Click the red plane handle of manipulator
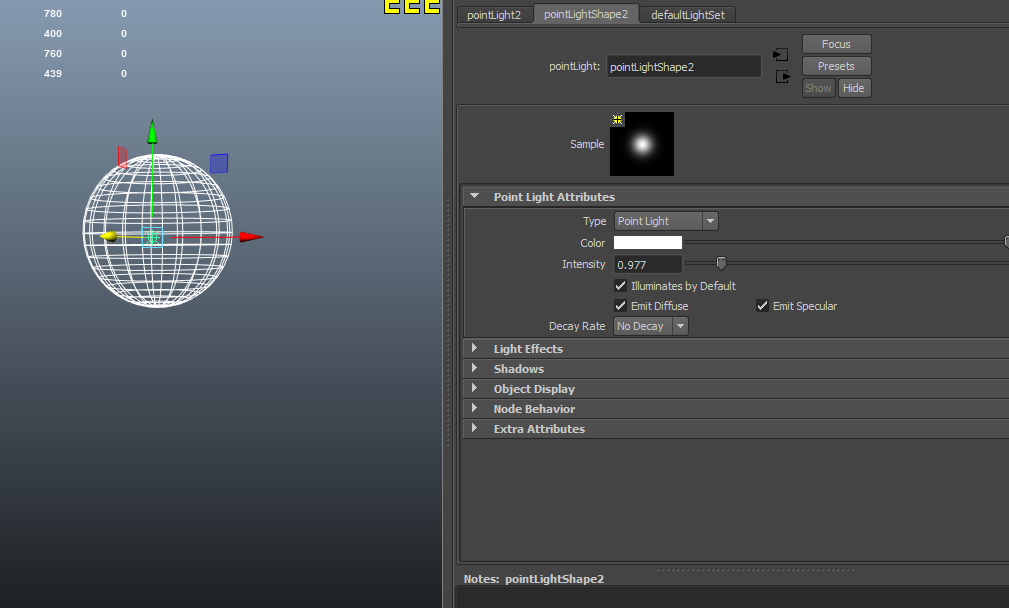1009x608 pixels. click(x=122, y=157)
